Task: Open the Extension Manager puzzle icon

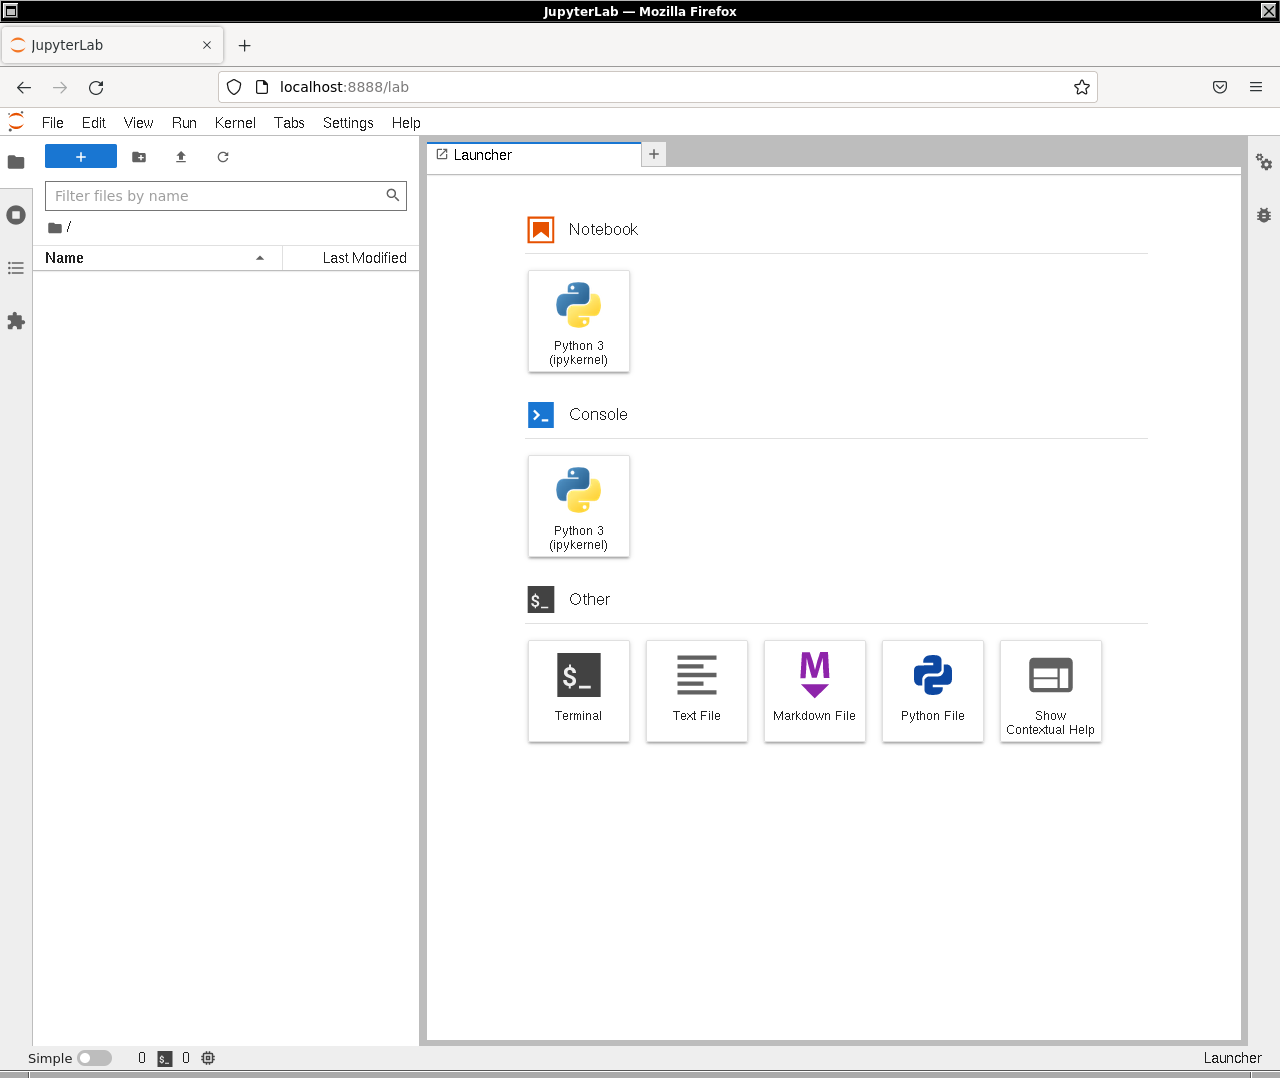Action: (x=16, y=321)
